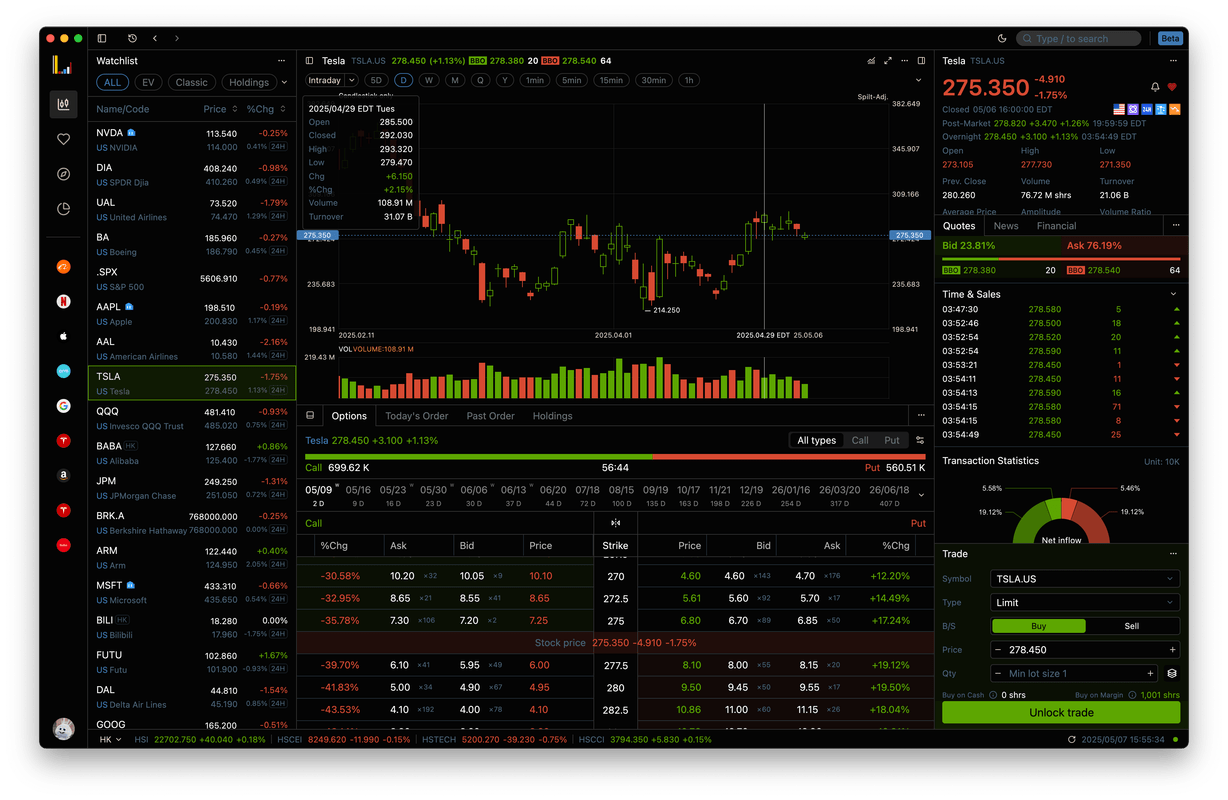Image resolution: width=1228 pixels, height=800 pixels.
Task: Select the Classic watchlist filter
Action: pos(192,82)
